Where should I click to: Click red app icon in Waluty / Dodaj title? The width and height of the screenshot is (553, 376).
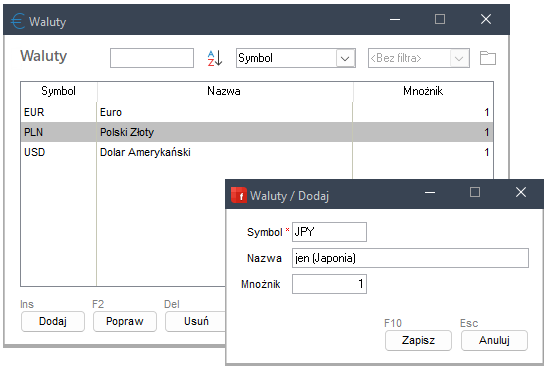coord(238,195)
